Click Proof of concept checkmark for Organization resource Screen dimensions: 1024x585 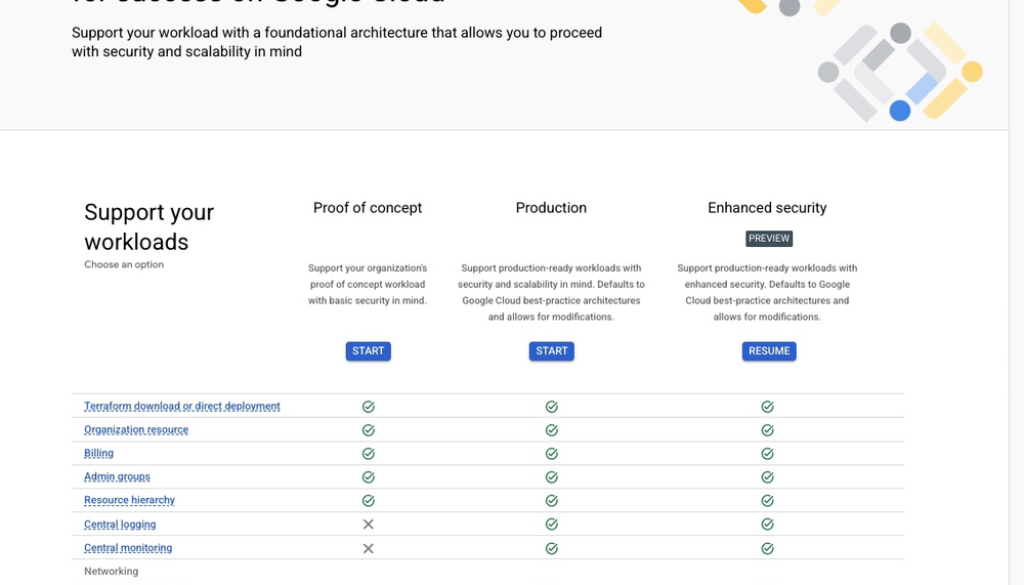(x=368, y=430)
